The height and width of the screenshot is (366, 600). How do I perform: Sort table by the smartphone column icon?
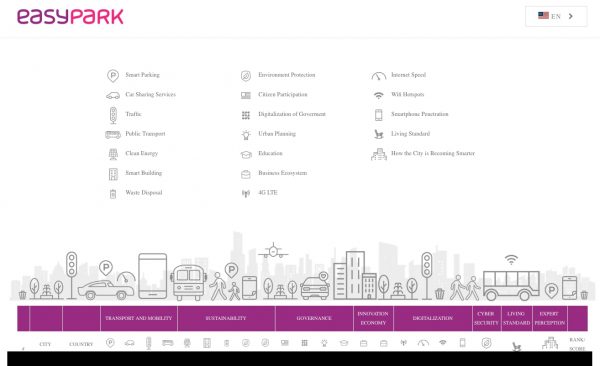(x=462, y=343)
